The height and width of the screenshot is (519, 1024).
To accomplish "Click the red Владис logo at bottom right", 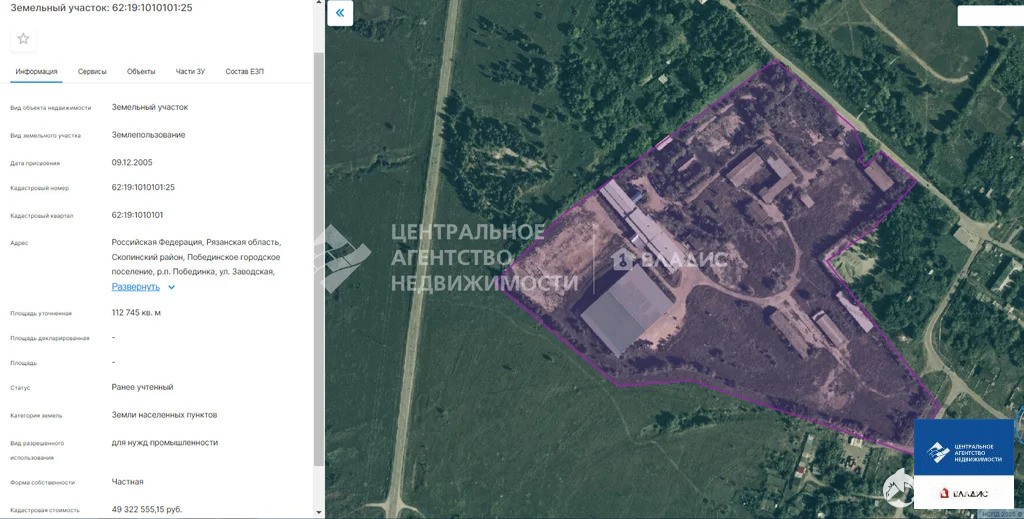I will coord(964,493).
